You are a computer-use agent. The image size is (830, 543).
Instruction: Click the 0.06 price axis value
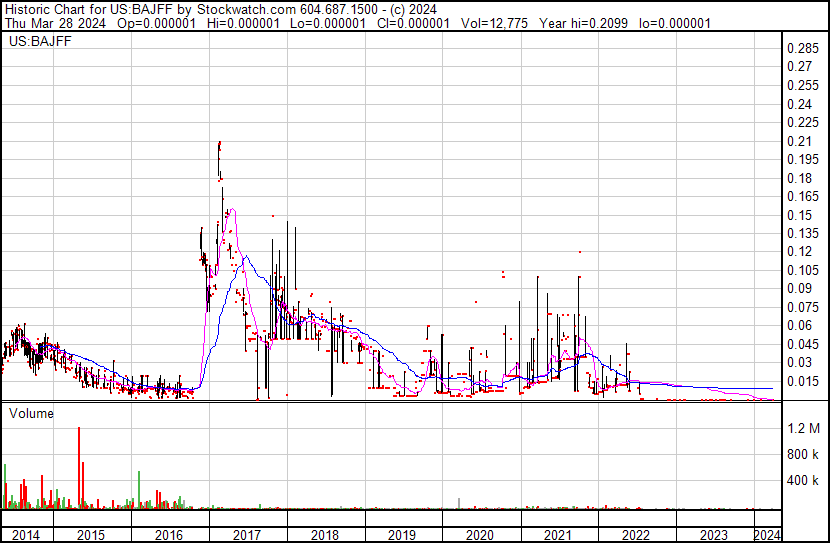point(799,325)
